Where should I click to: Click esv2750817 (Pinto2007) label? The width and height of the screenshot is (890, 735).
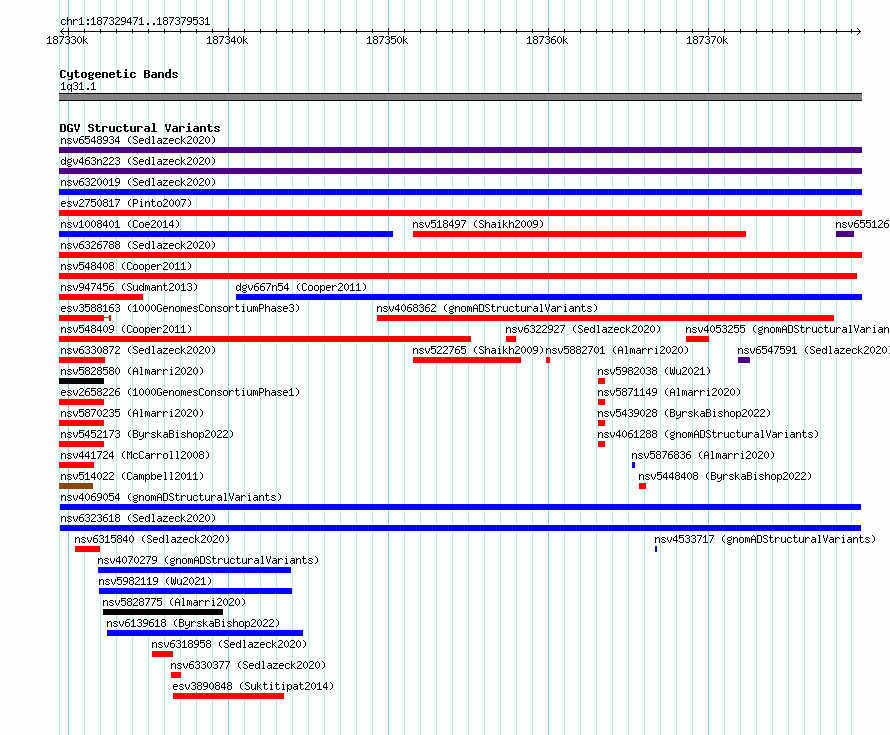[126, 203]
